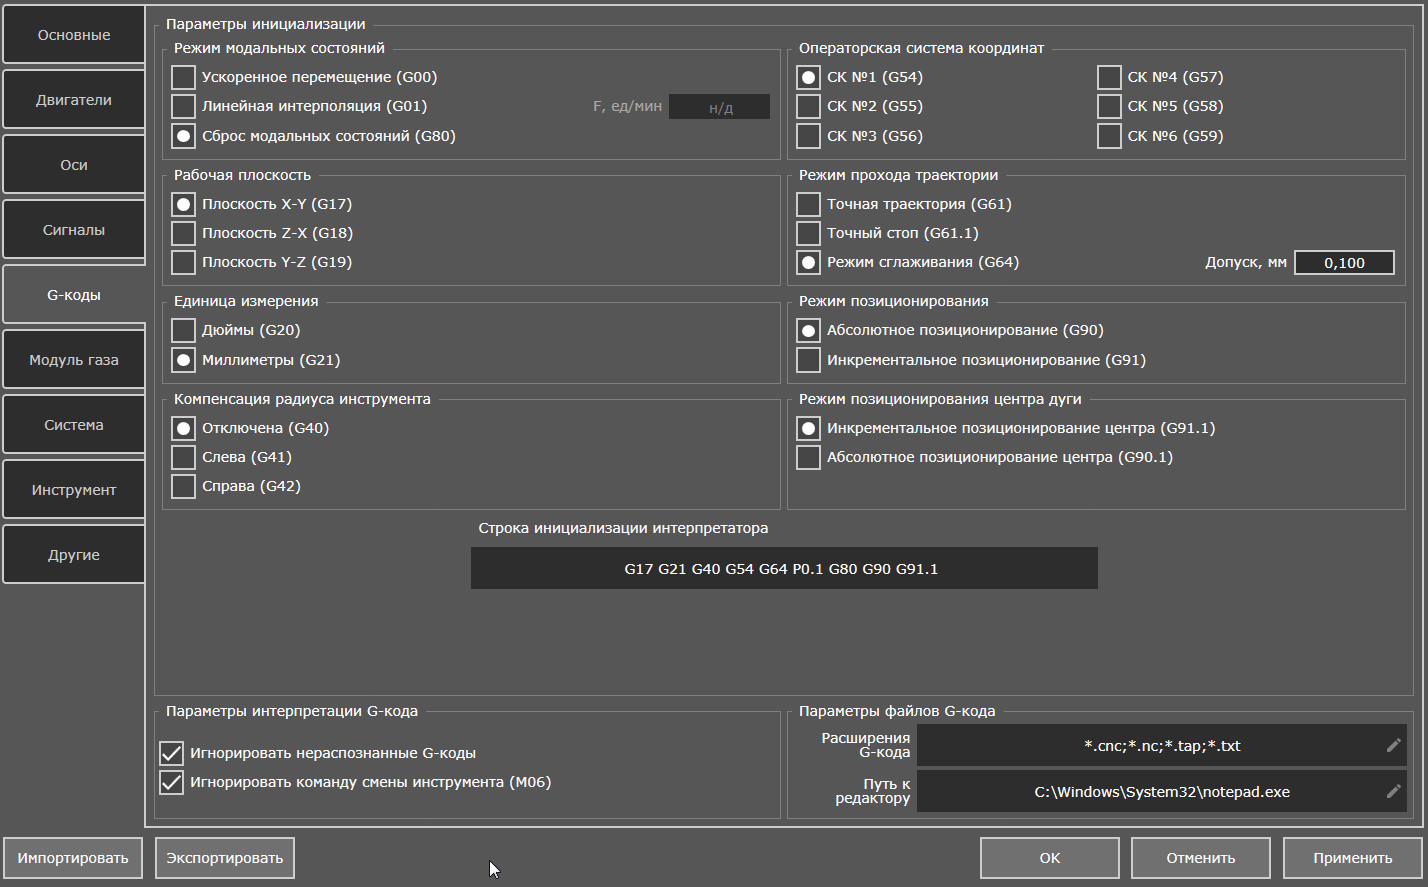Click the Экспортировать button
The image size is (1428, 887).
coord(225,858)
